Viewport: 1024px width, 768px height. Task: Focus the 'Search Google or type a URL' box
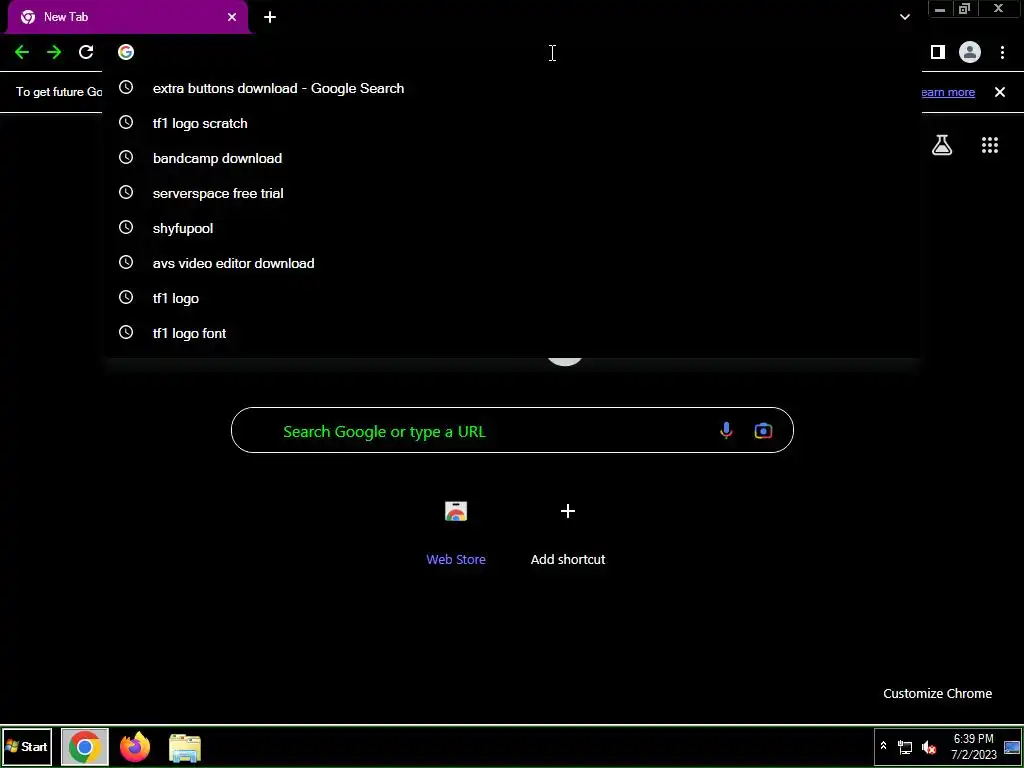[512, 430]
